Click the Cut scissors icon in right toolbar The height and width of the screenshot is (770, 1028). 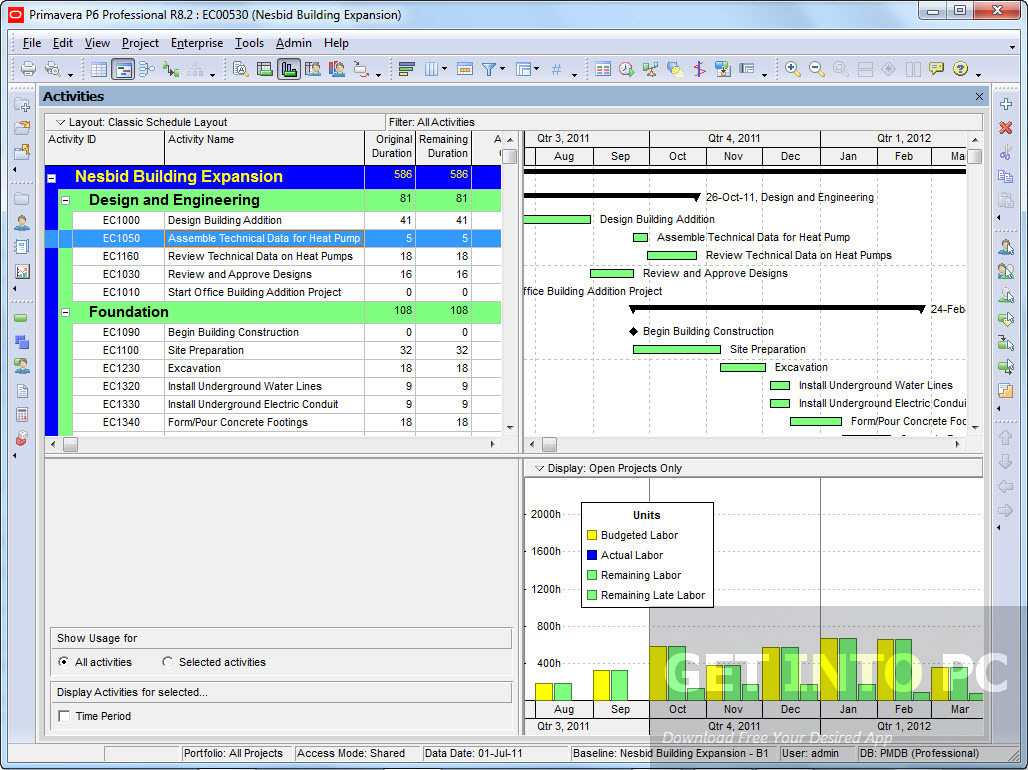1006,152
